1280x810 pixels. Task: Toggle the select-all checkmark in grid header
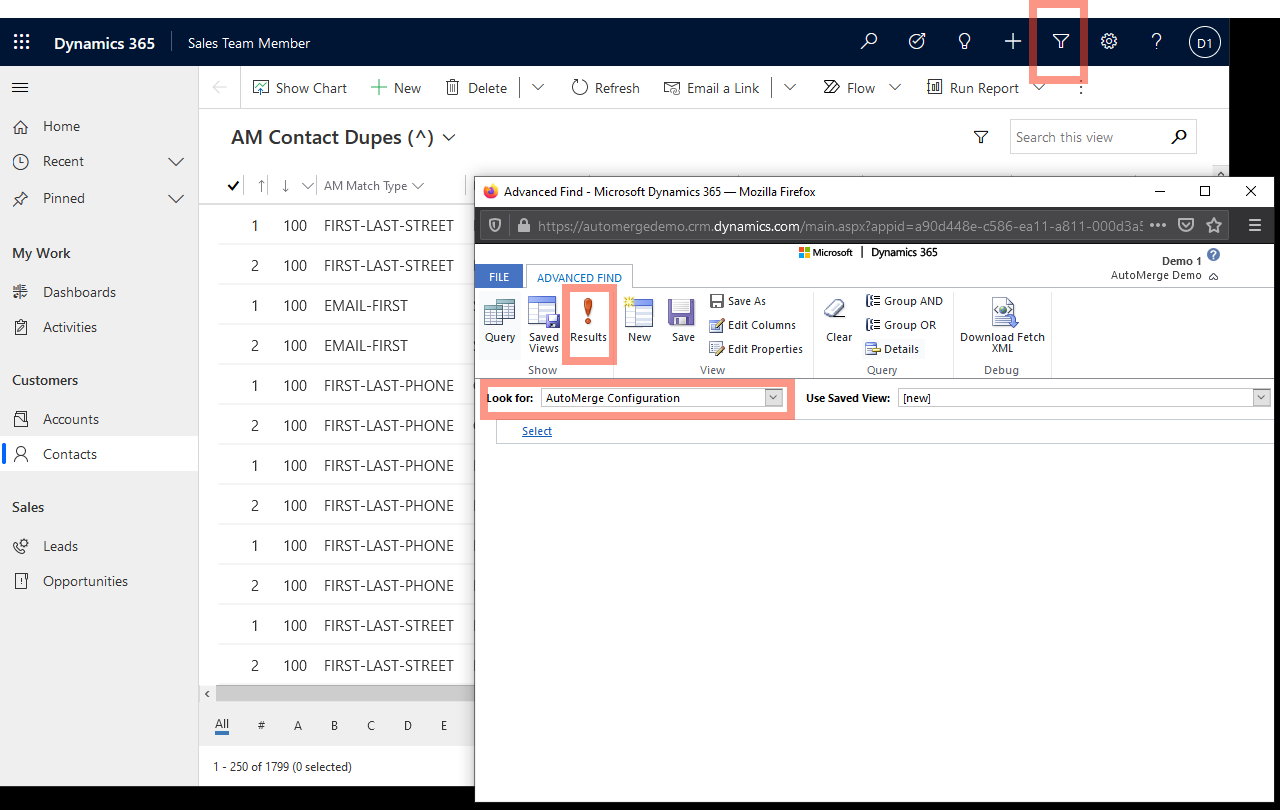coord(234,186)
